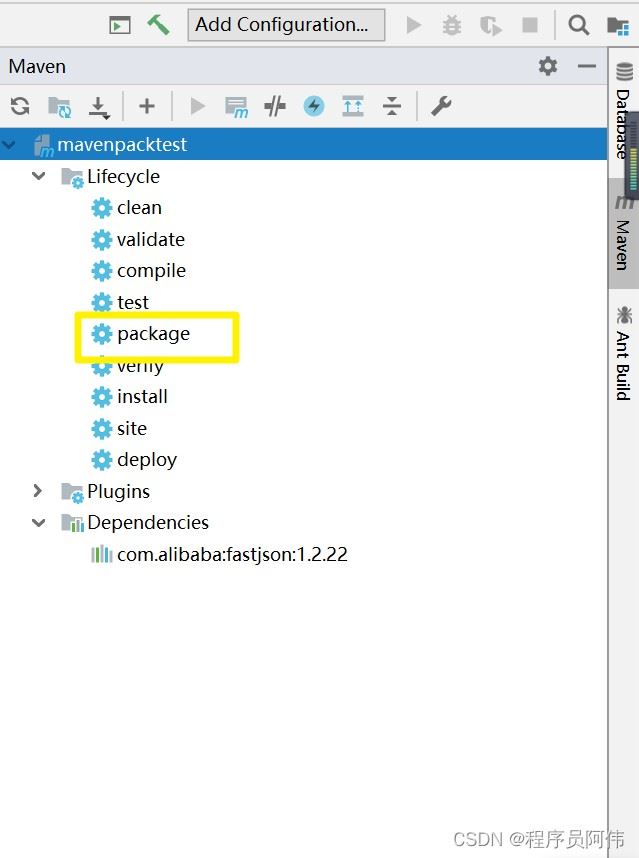Reimport all Maven projects refresh icon
This screenshot has height=858, width=639.
pos(20,106)
